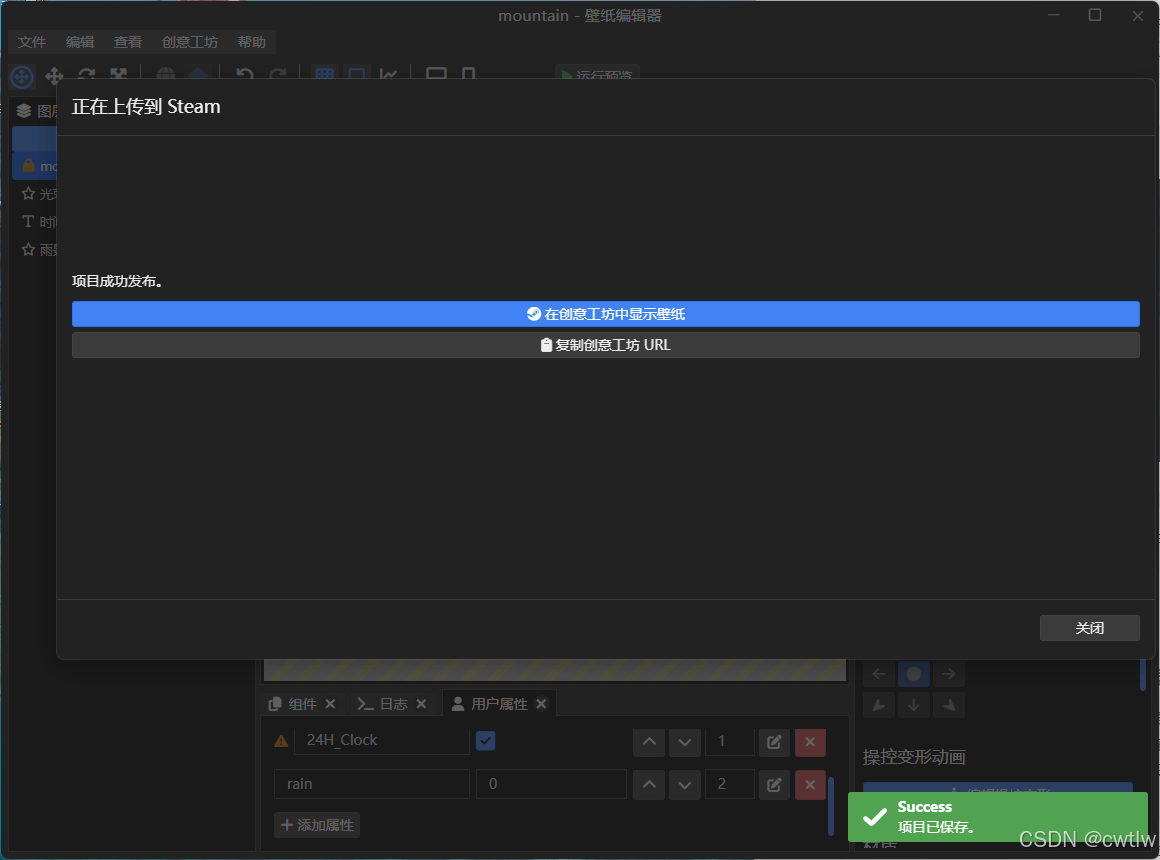Uncheck the 24H_Clock checkbox
Image resolution: width=1160 pixels, height=860 pixels.
click(x=485, y=741)
